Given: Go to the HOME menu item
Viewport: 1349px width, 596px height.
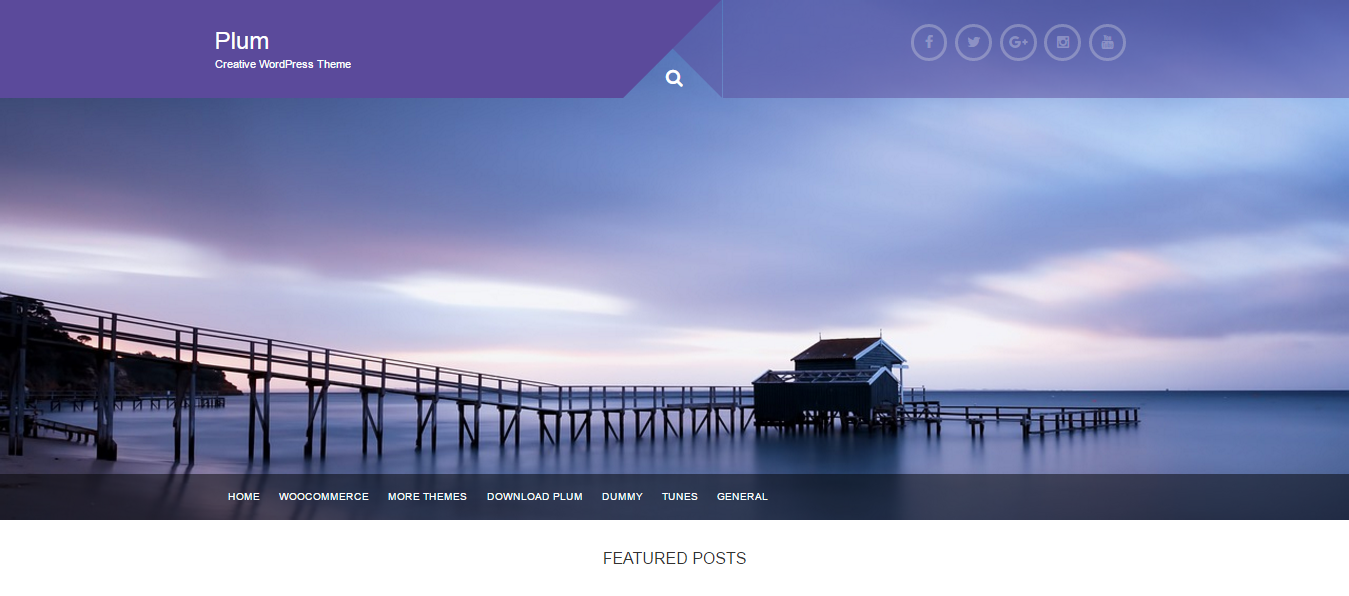Looking at the screenshot, I should pos(244,497).
